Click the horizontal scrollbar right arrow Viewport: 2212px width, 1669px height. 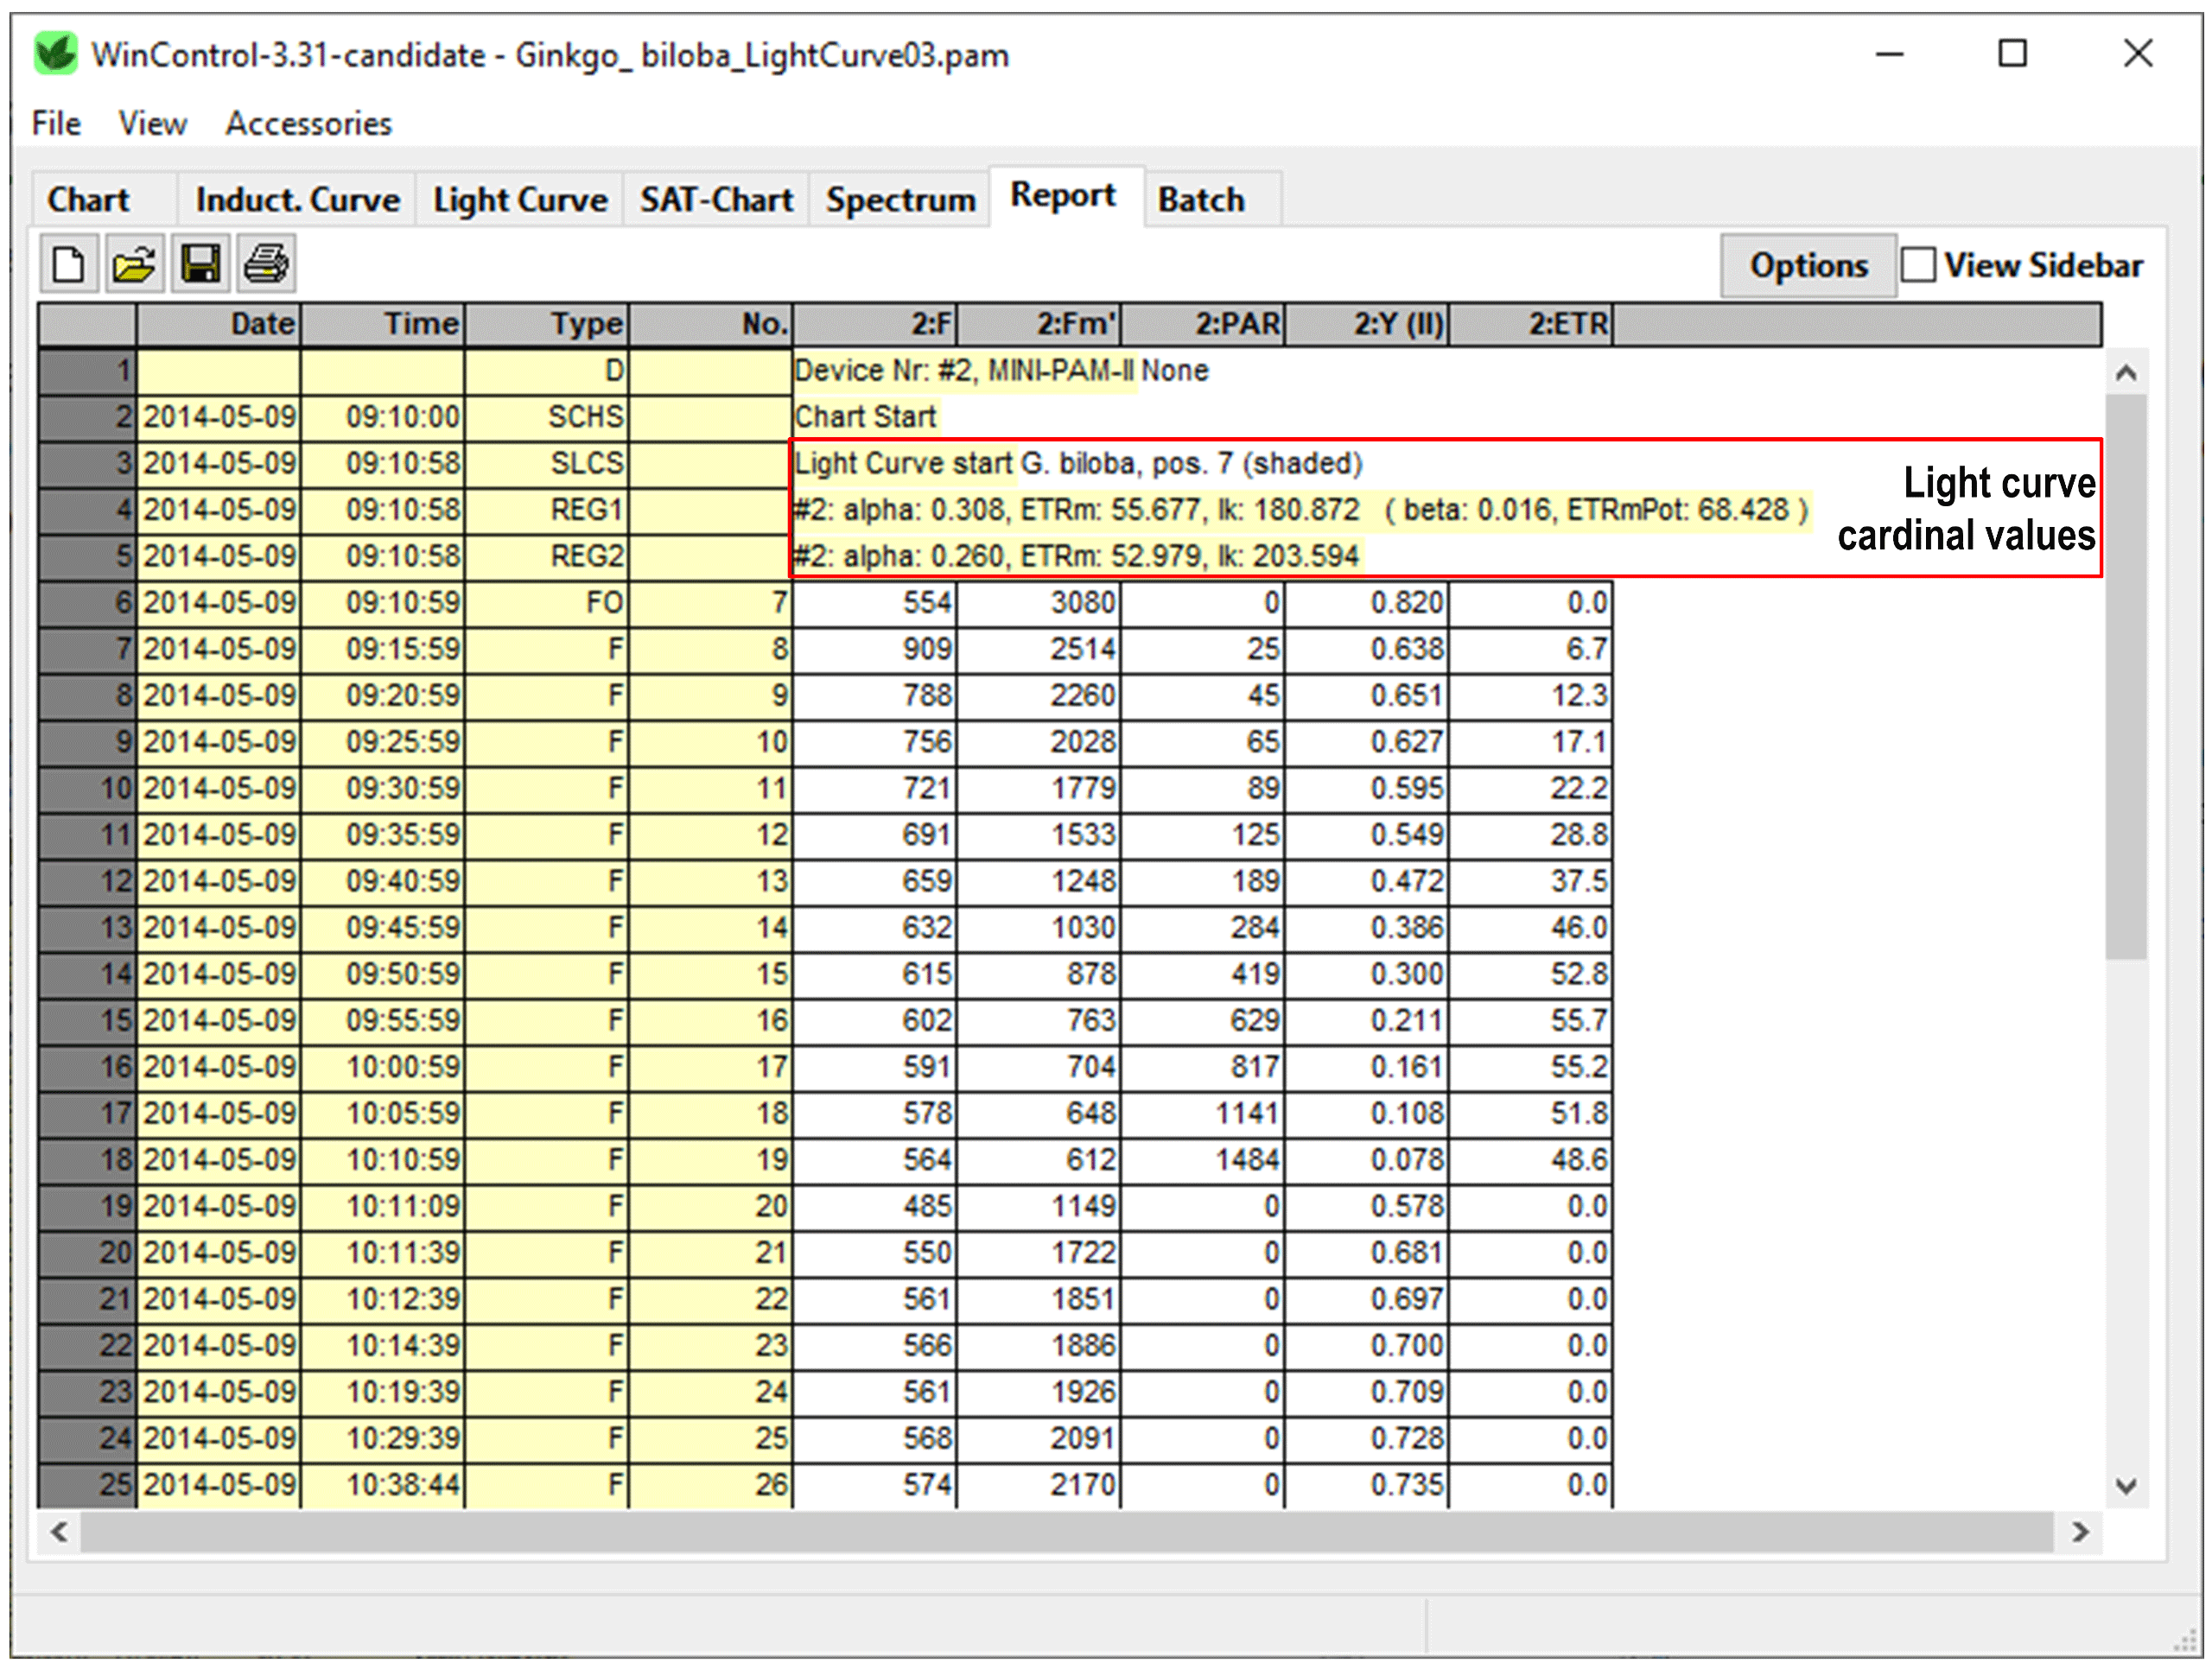pos(2080,1532)
